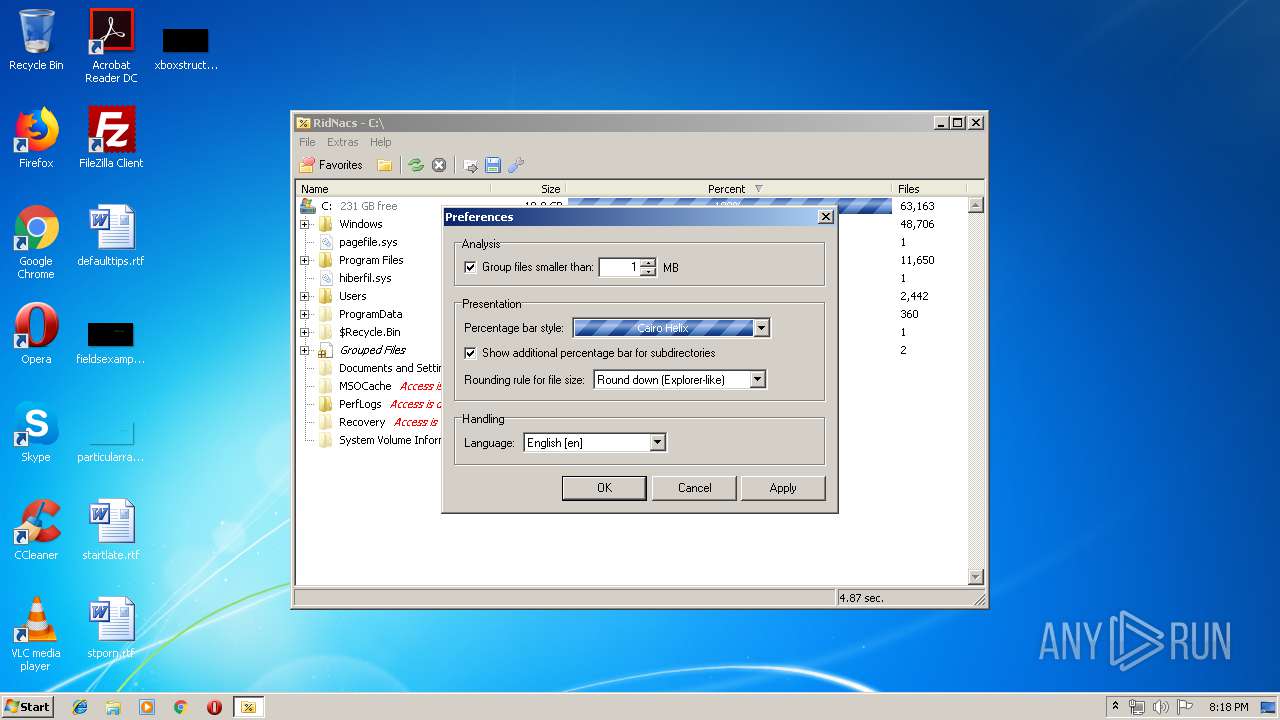Open FileZilla Client desktop icon
Viewport: 1280px width, 720px height.
tap(111, 138)
